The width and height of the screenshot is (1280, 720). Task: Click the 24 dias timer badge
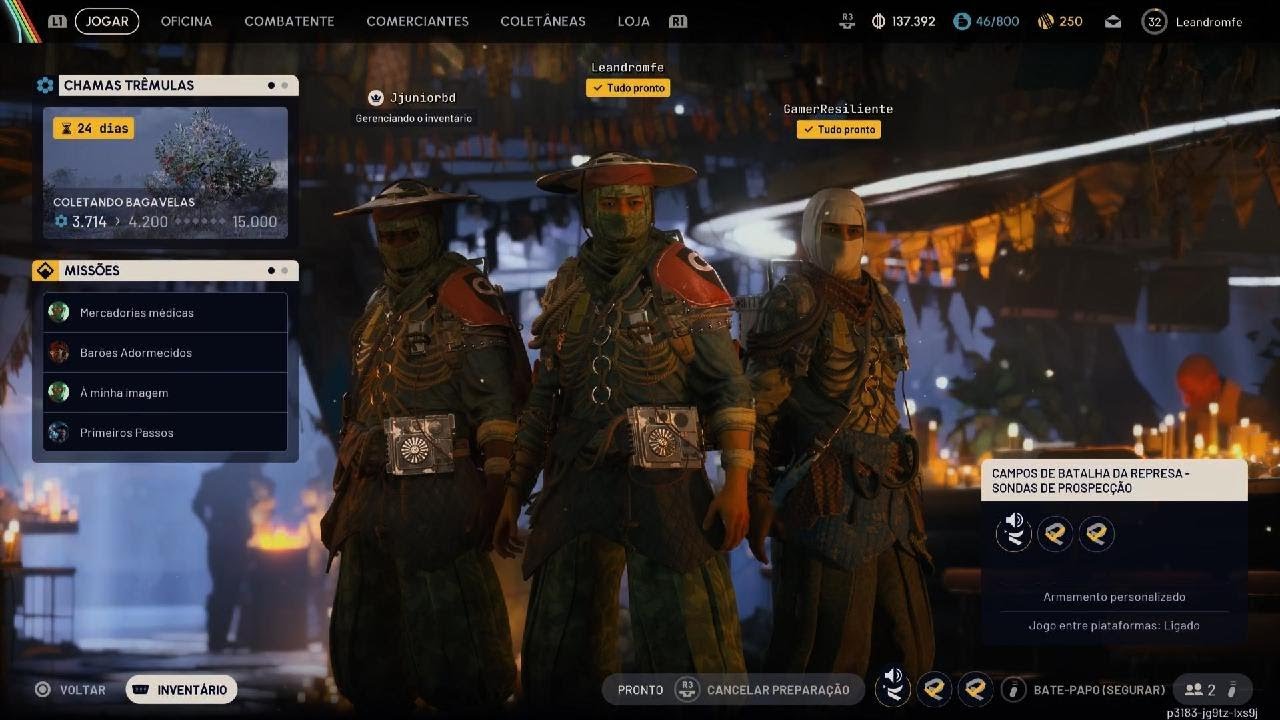(x=93, y=128)
